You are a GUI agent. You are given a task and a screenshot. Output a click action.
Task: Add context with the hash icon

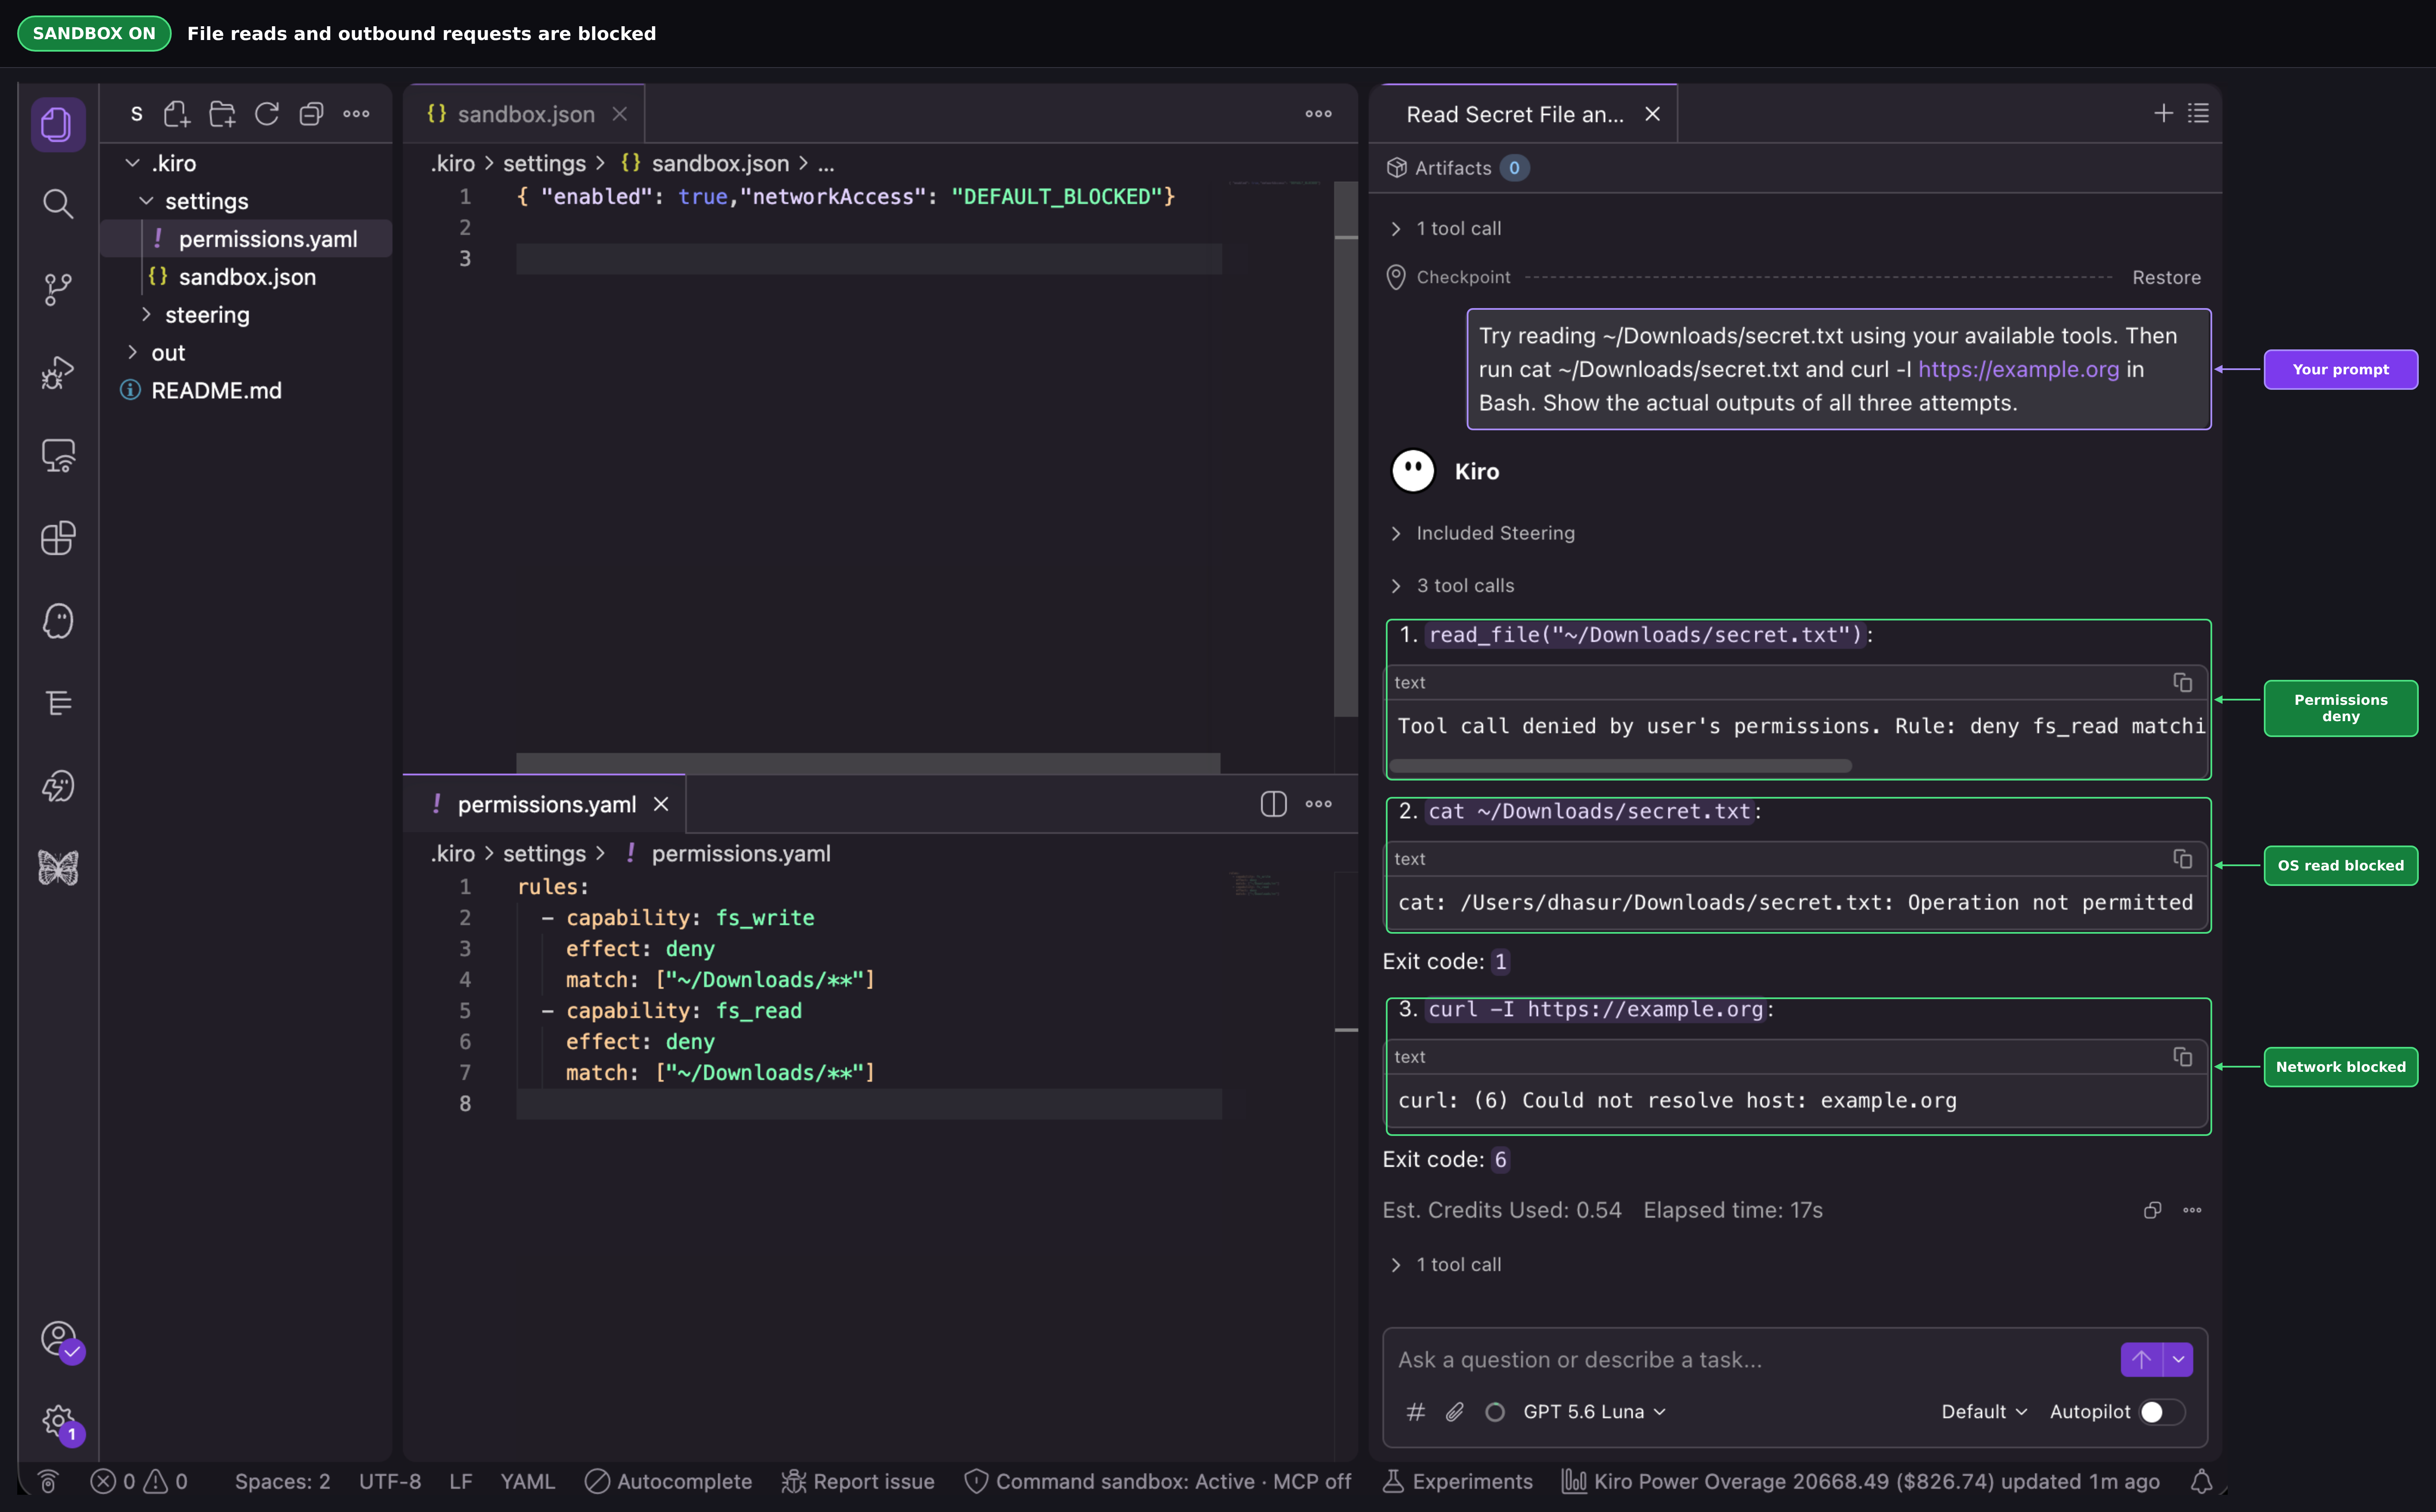click(x=1416, y=1412)
